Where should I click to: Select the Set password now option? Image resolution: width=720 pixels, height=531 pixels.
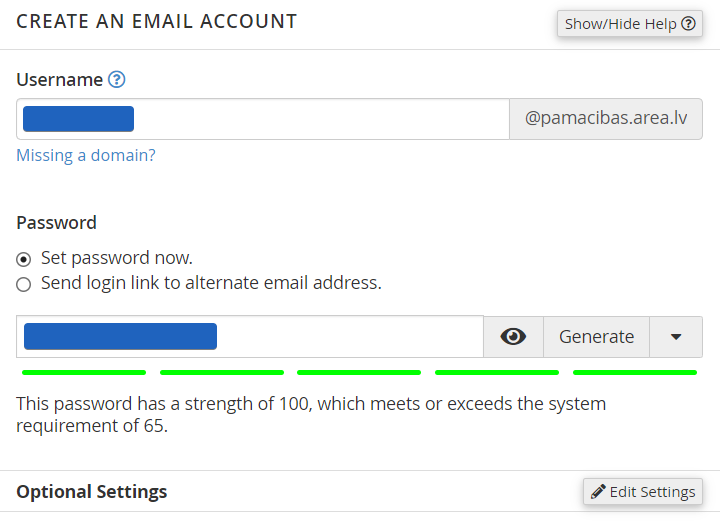point(24,258)
